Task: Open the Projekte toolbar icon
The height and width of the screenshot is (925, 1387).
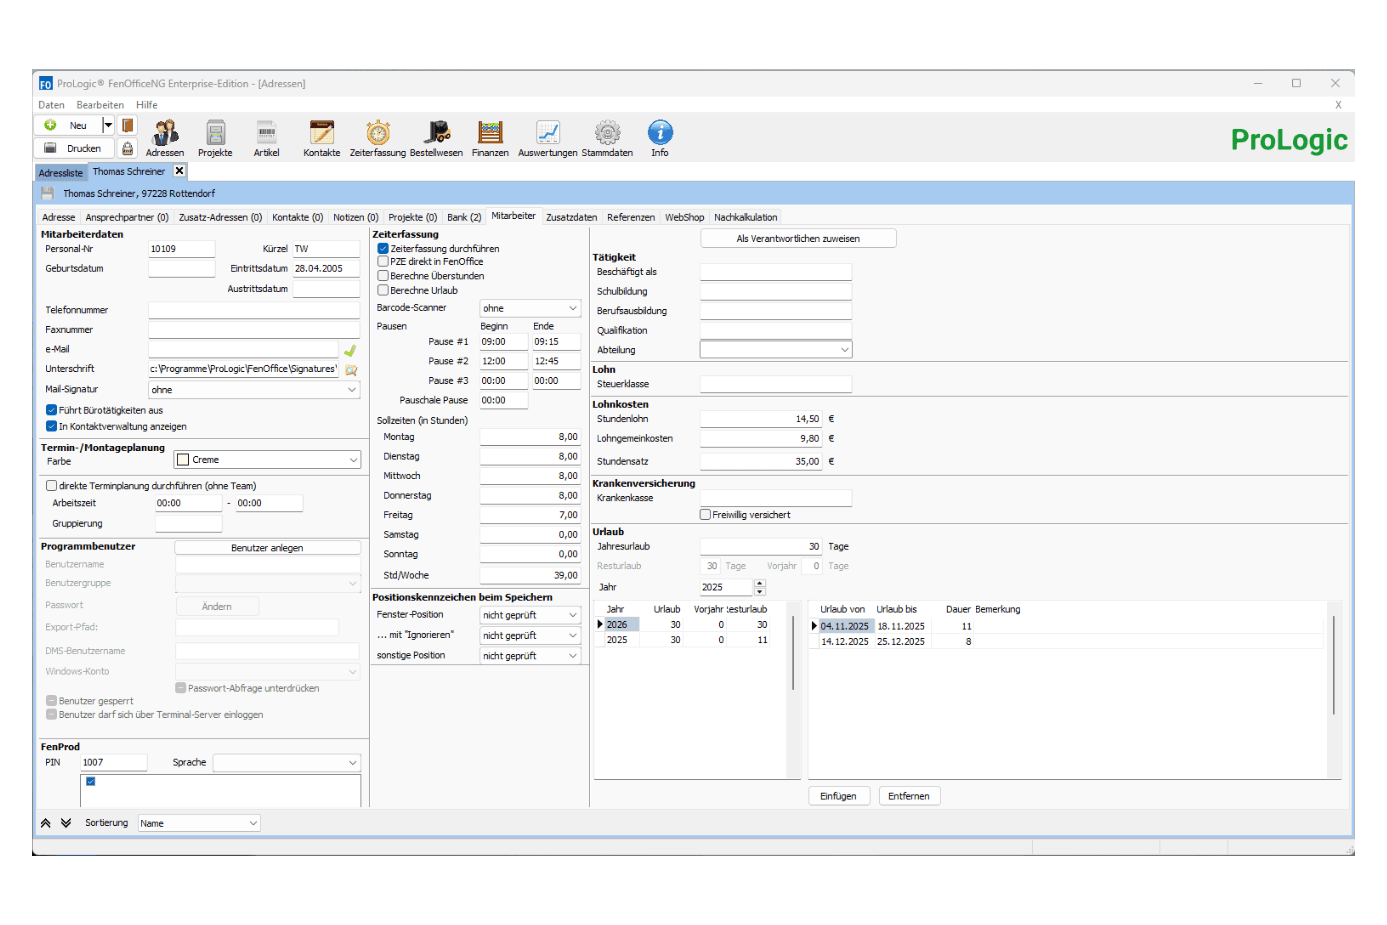Action: (215, 133)
